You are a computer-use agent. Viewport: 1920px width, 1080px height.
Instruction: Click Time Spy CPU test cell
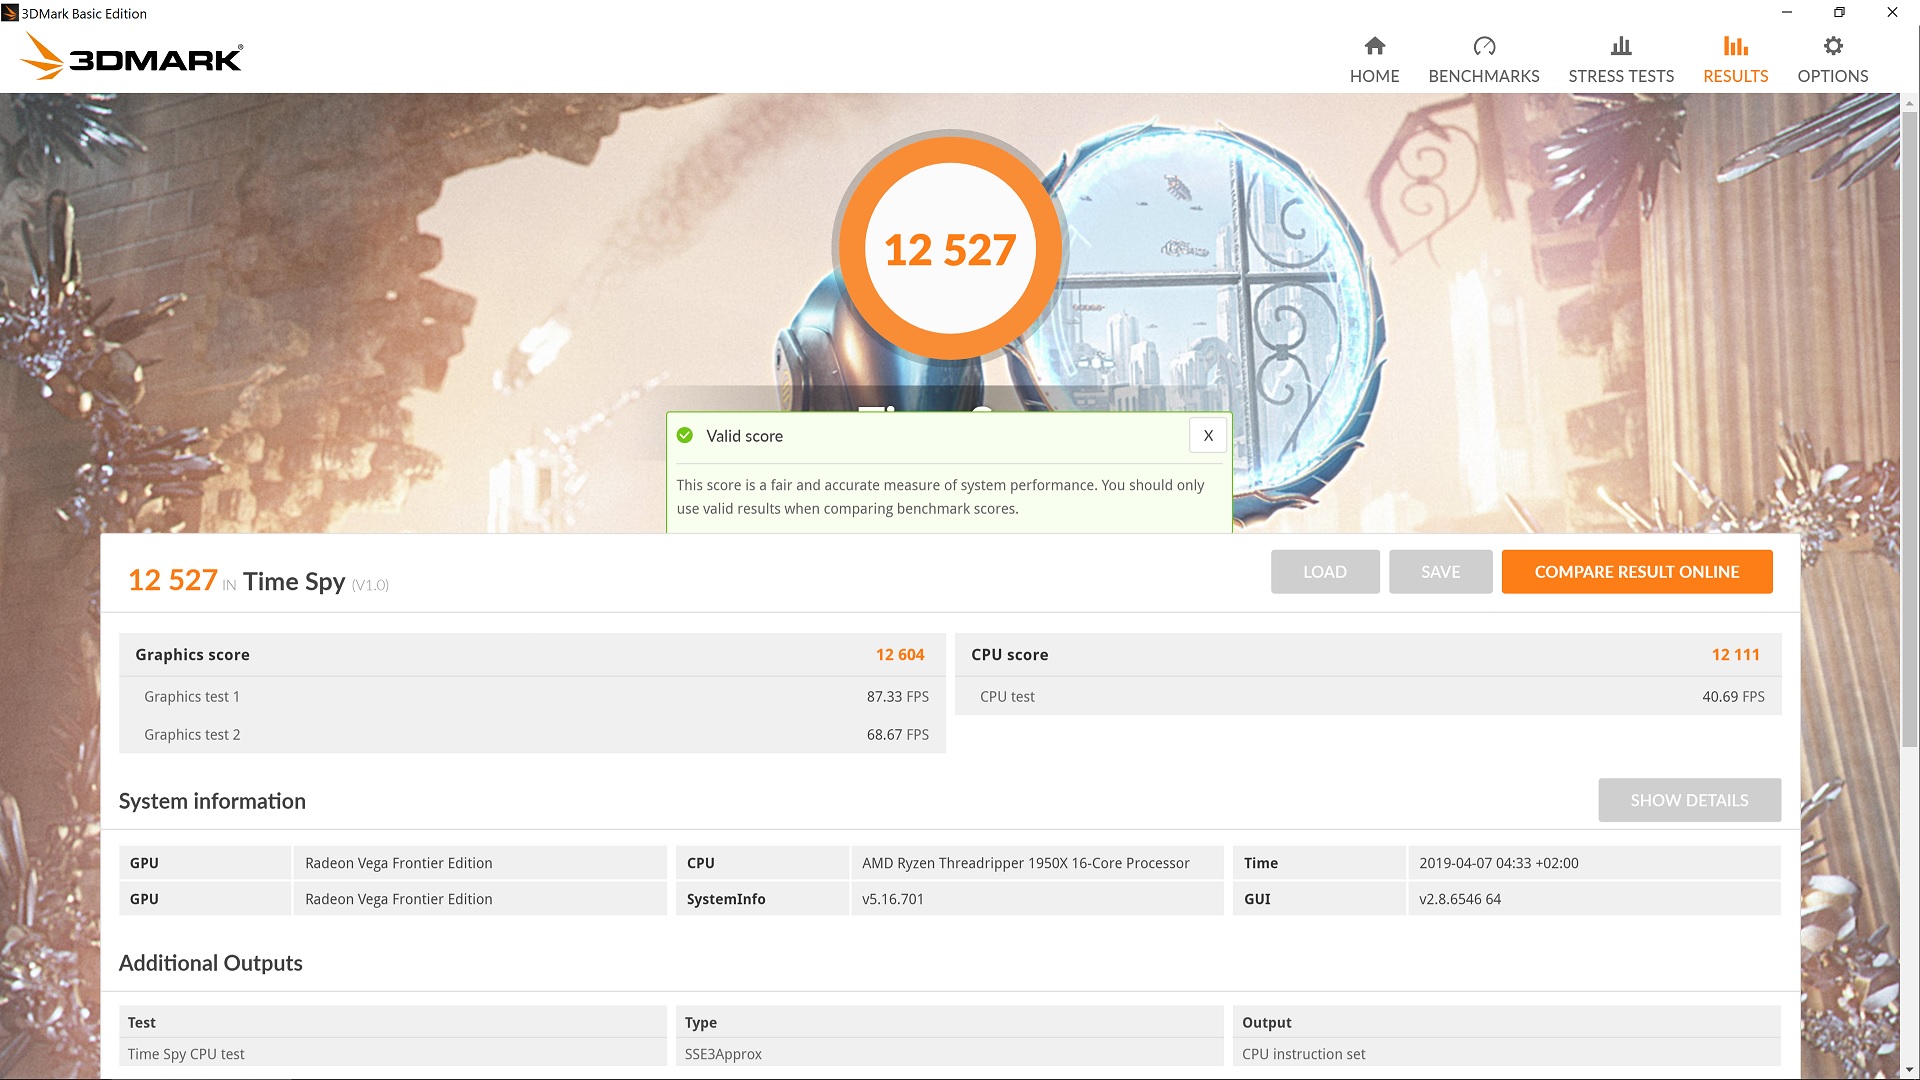392,1054
